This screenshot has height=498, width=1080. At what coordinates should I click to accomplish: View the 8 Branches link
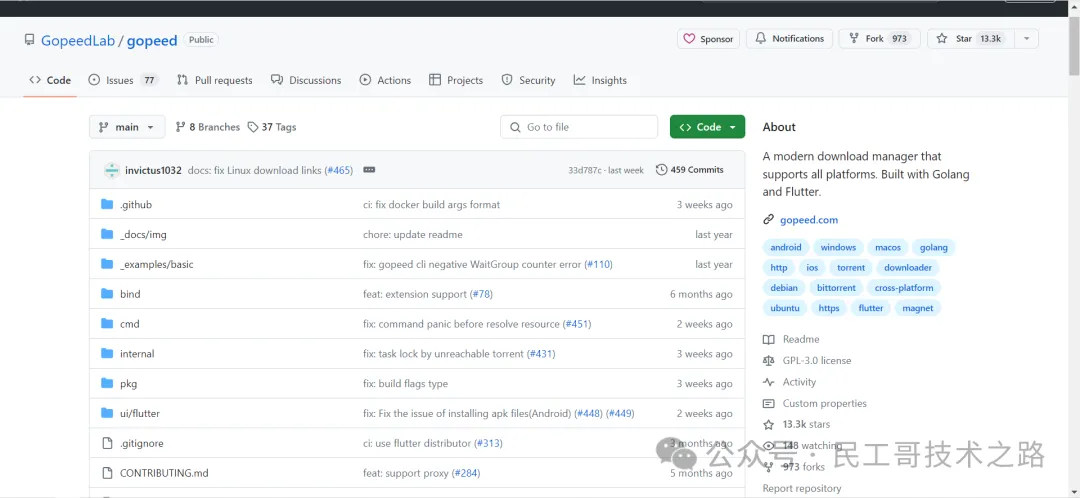click(207, 127)
